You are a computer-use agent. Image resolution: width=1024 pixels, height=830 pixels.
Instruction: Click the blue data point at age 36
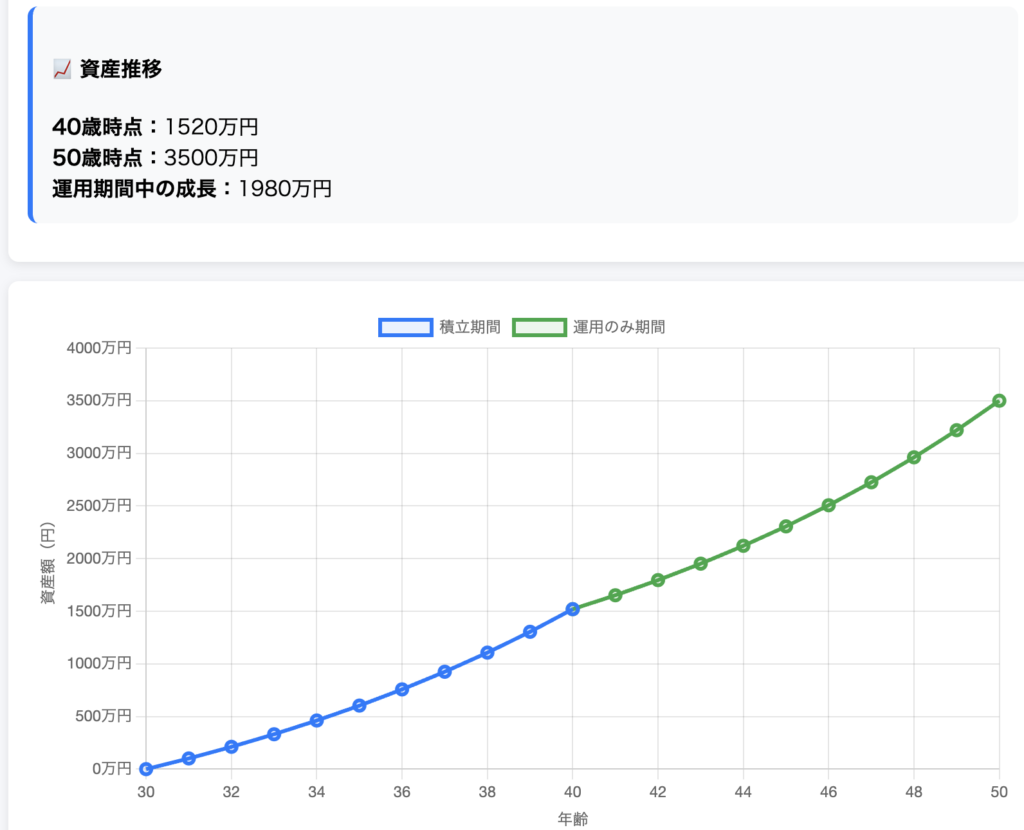(402, 689)
